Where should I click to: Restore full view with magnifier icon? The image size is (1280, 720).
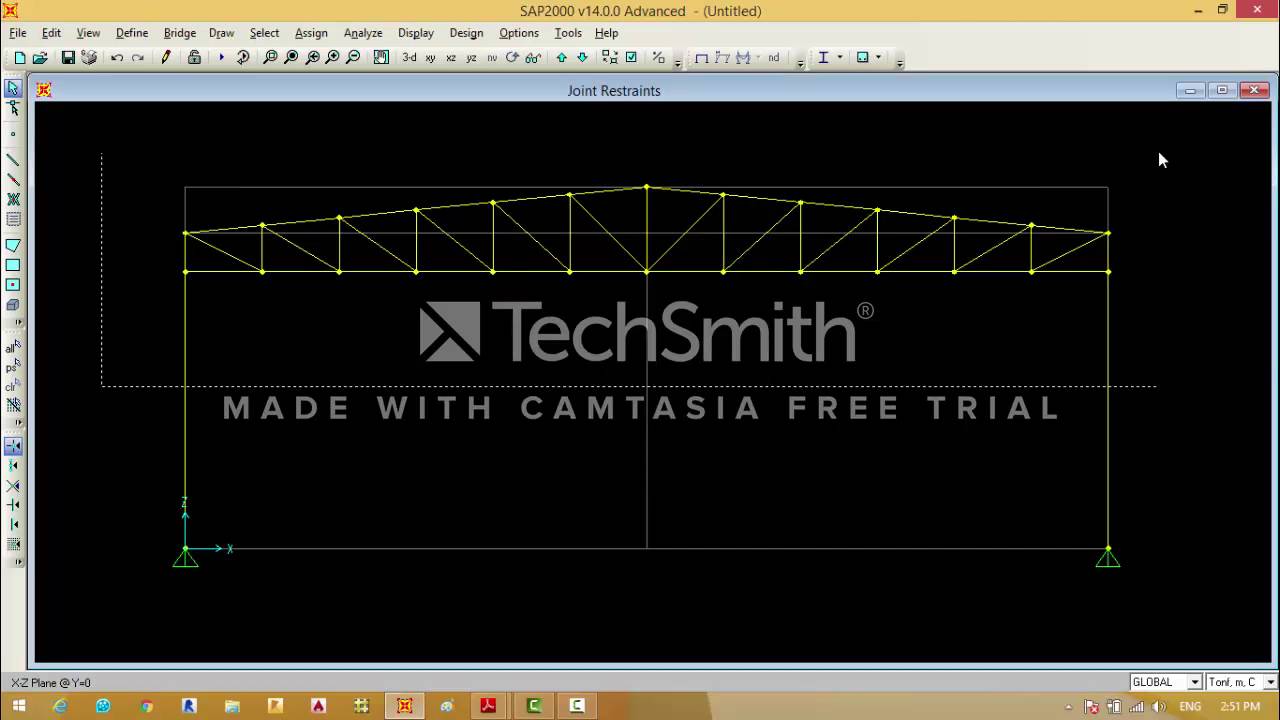click(x=291, y=58)
